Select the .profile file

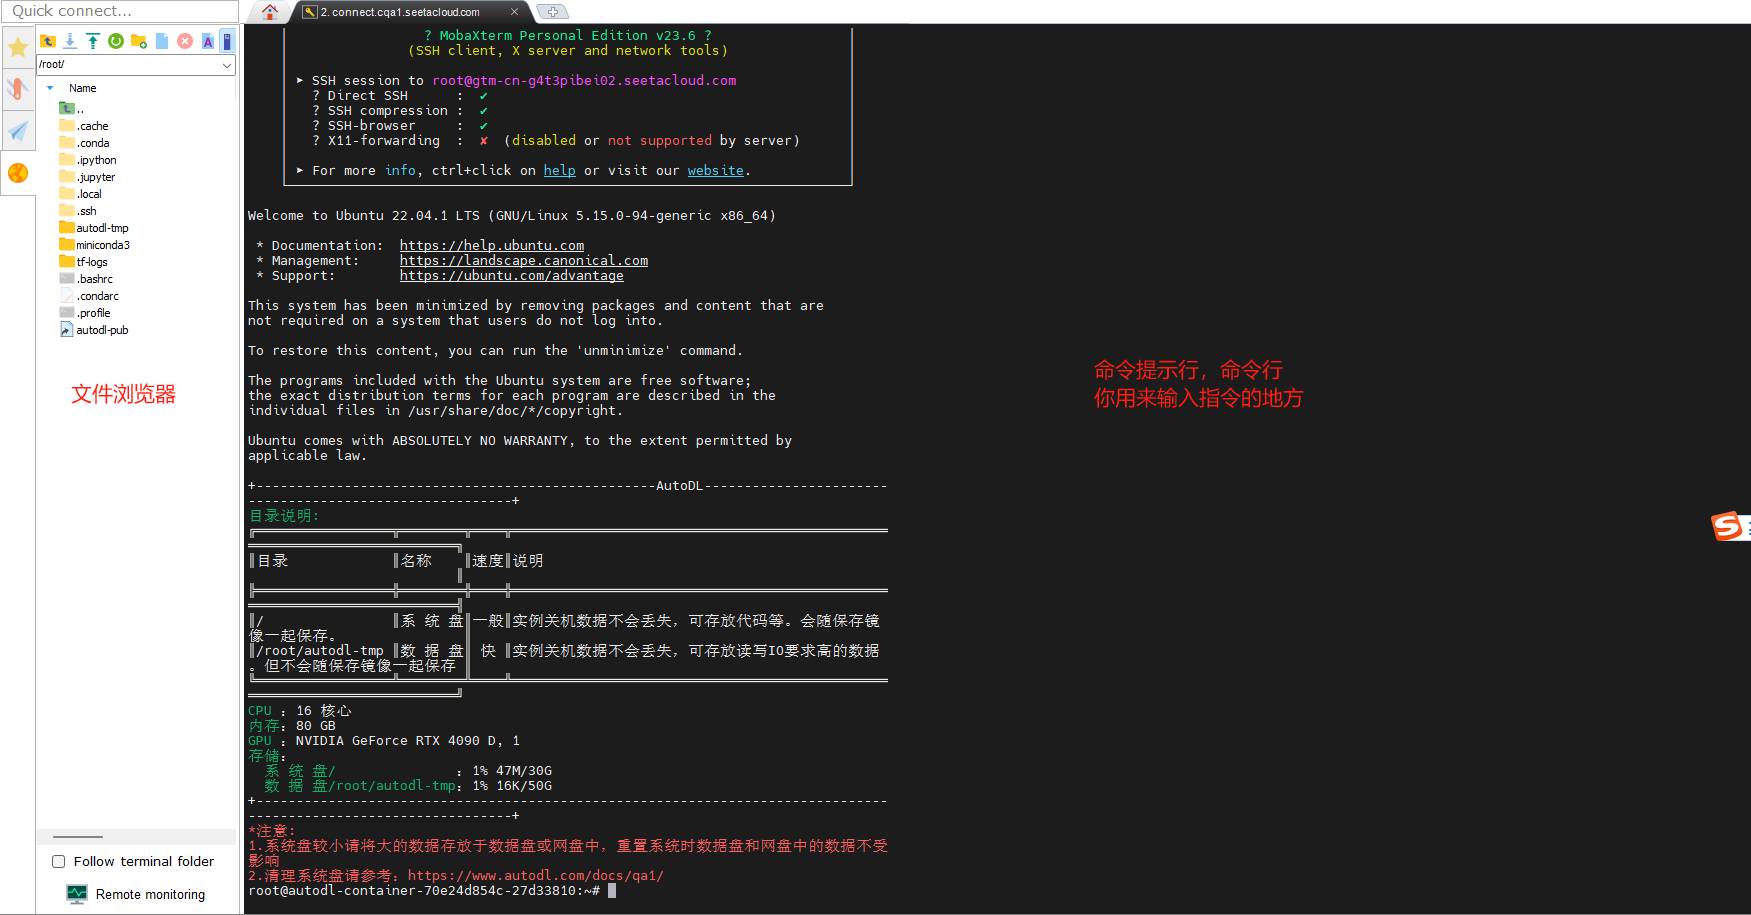(85, 313)
